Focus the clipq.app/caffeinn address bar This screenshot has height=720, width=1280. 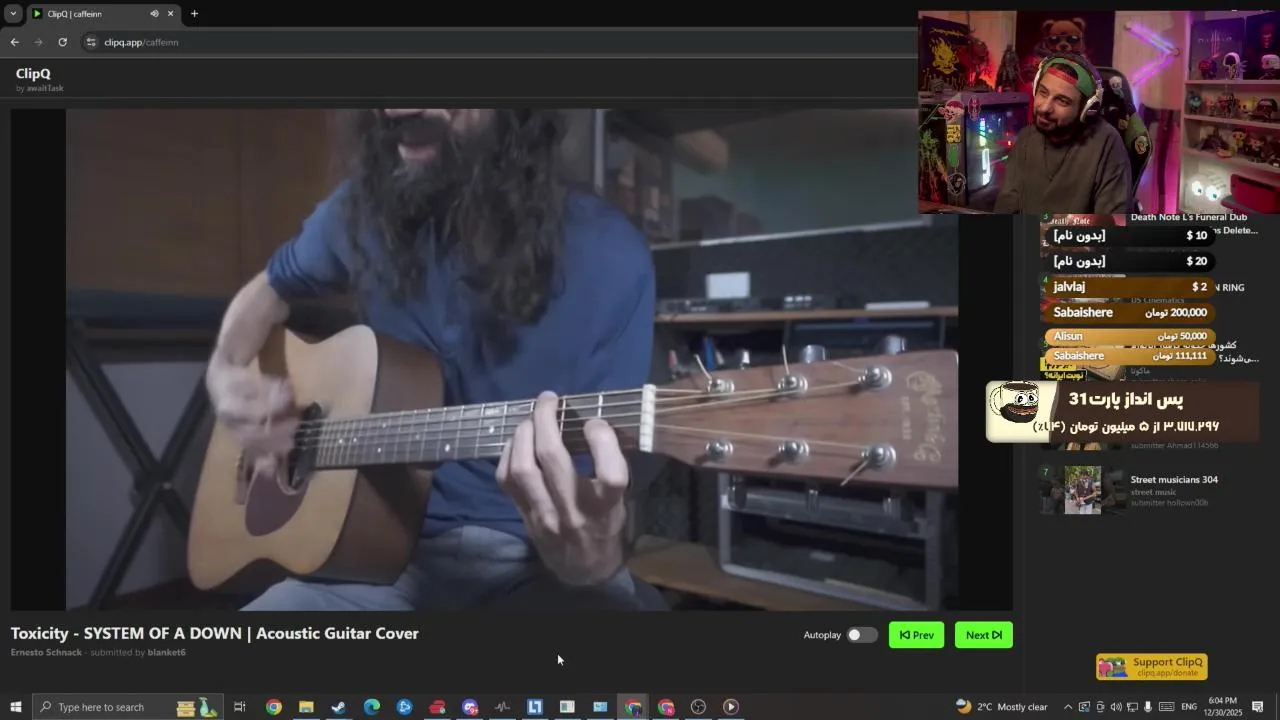tap(500, 42)
